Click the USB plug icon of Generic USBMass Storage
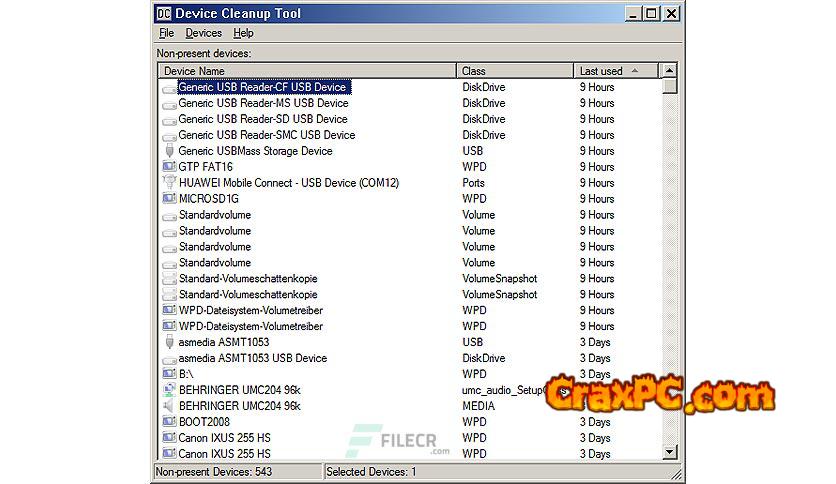Viewport: 836px width, 484px height. (170, 151)
